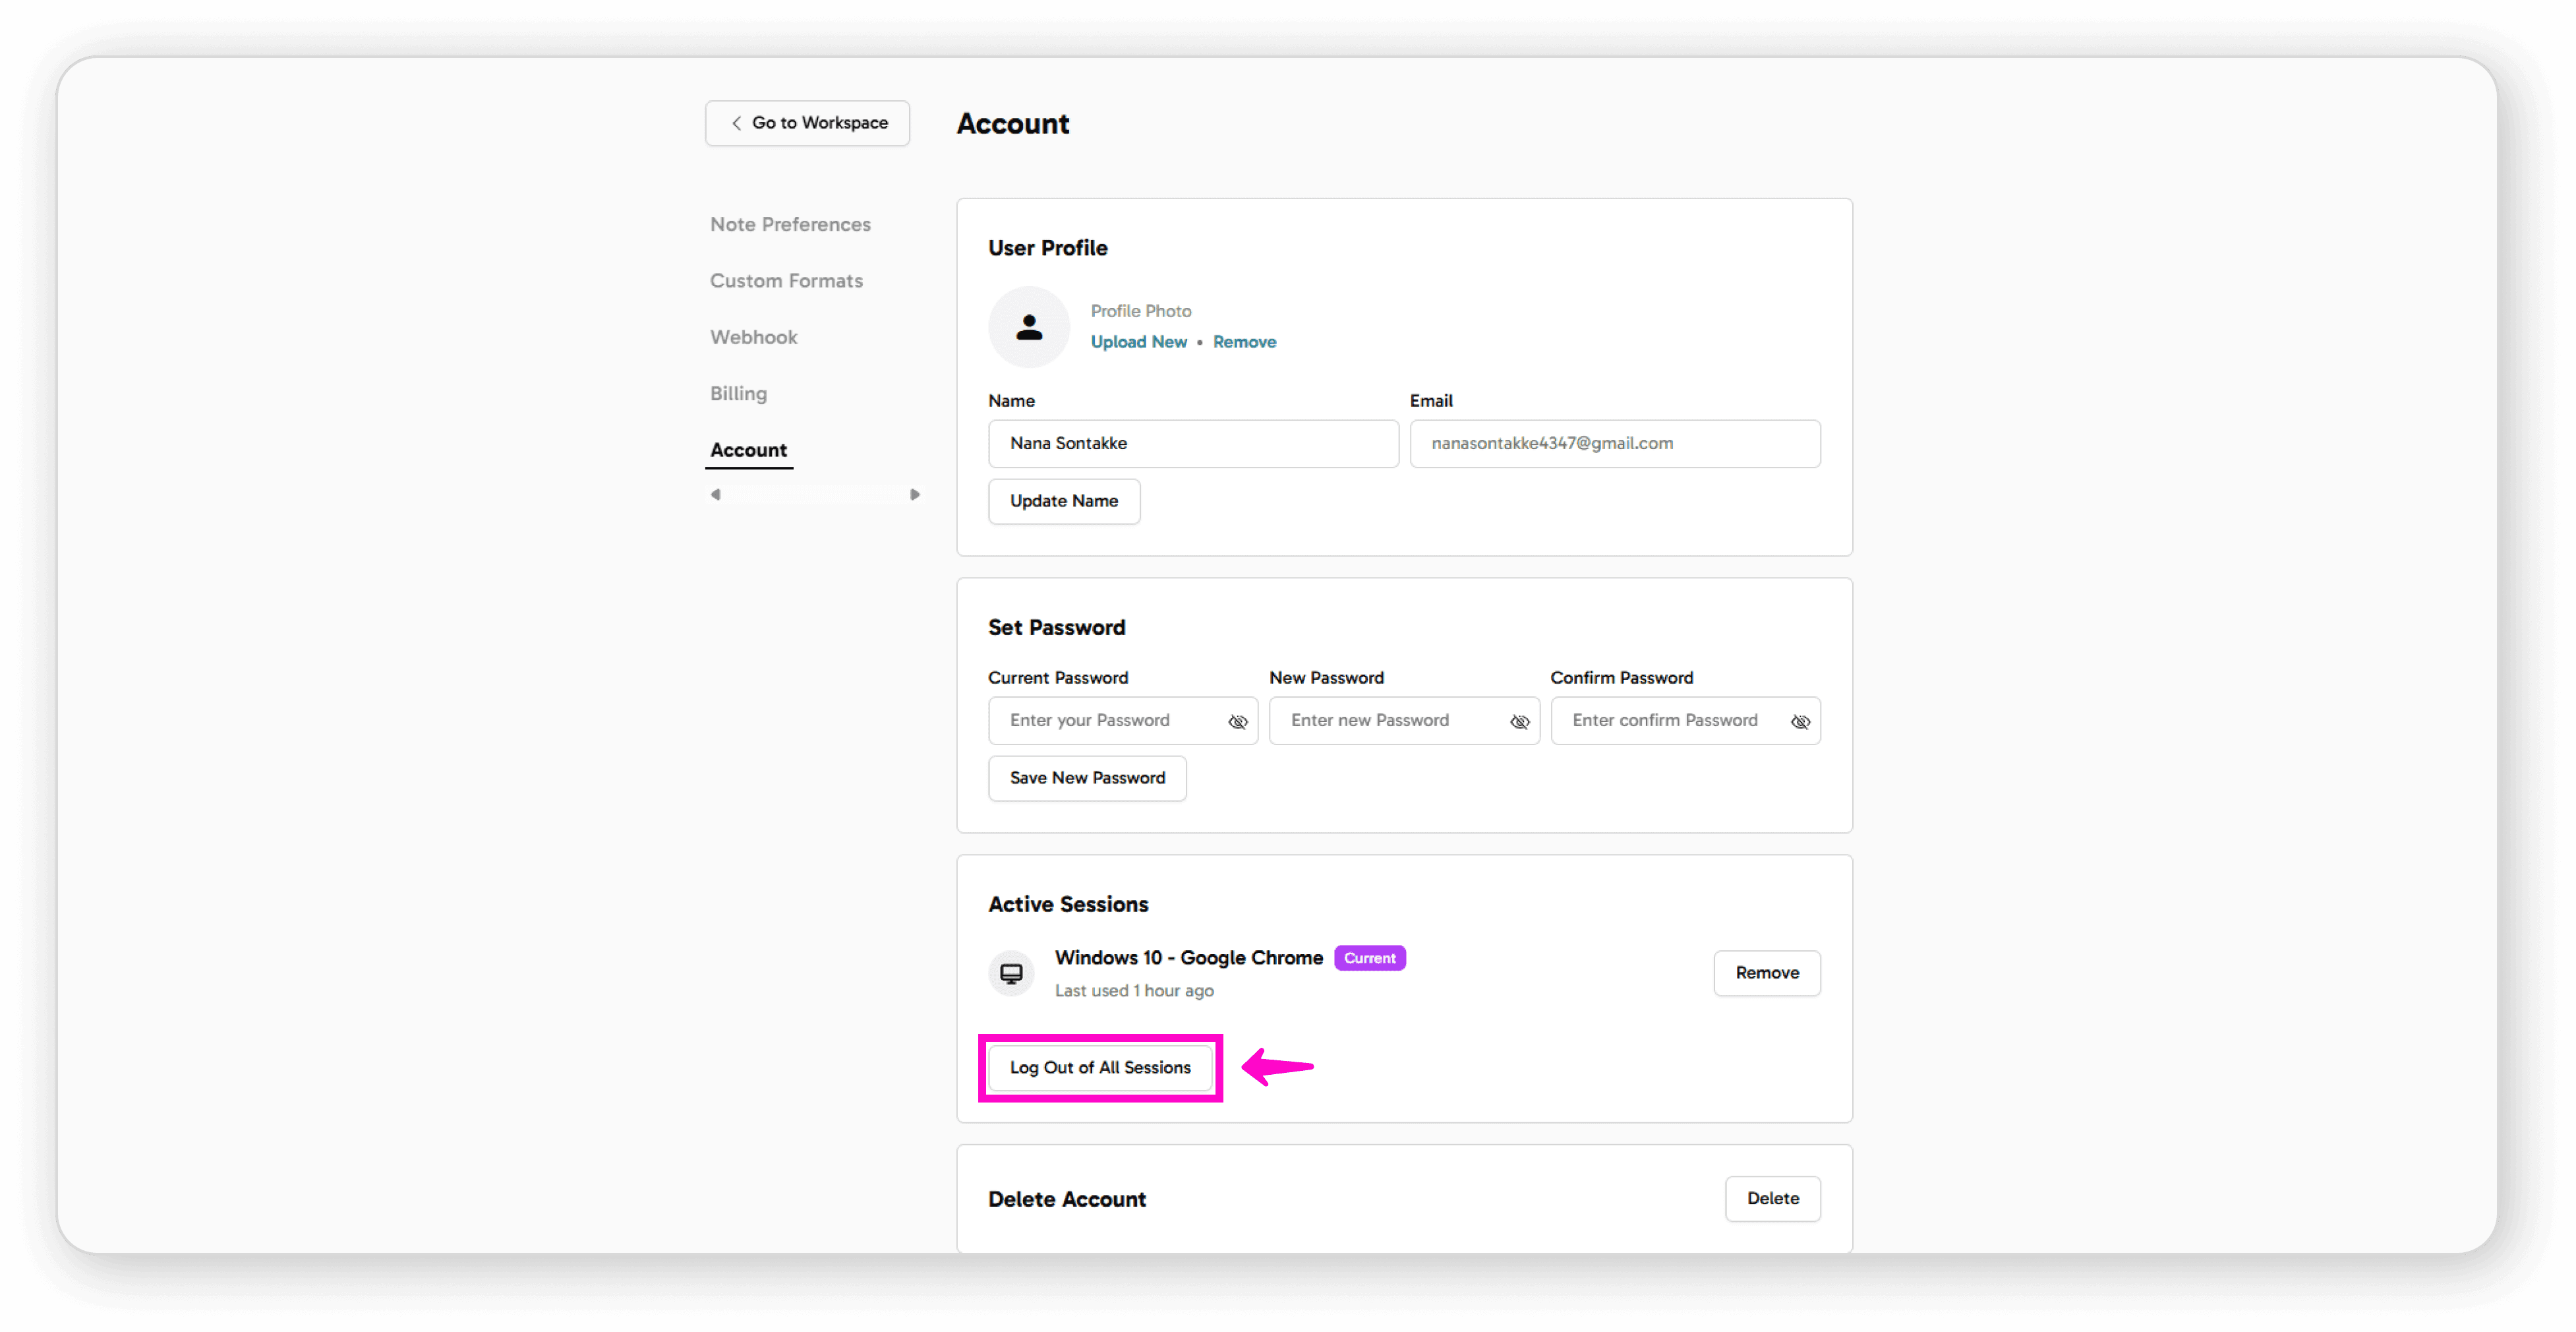This screenshot has width=2576, height=1332.
Task: Click the left scroll arrow under sidebar
Action: pos(715,495)
